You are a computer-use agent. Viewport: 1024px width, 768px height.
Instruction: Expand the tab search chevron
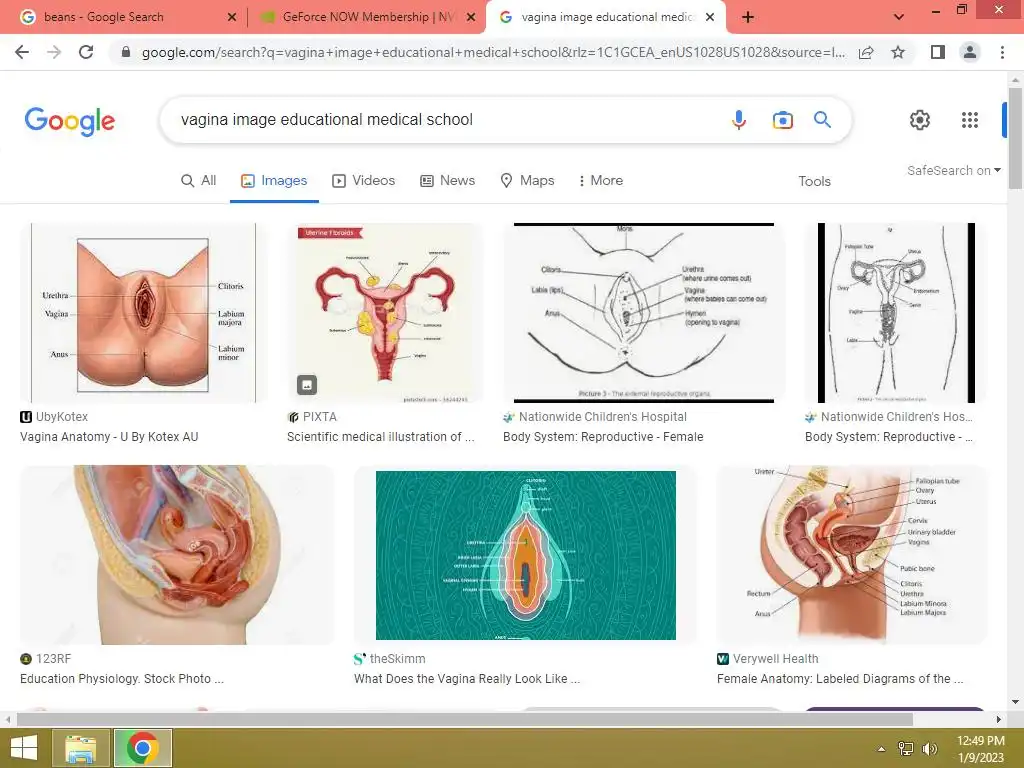[899, 17]
